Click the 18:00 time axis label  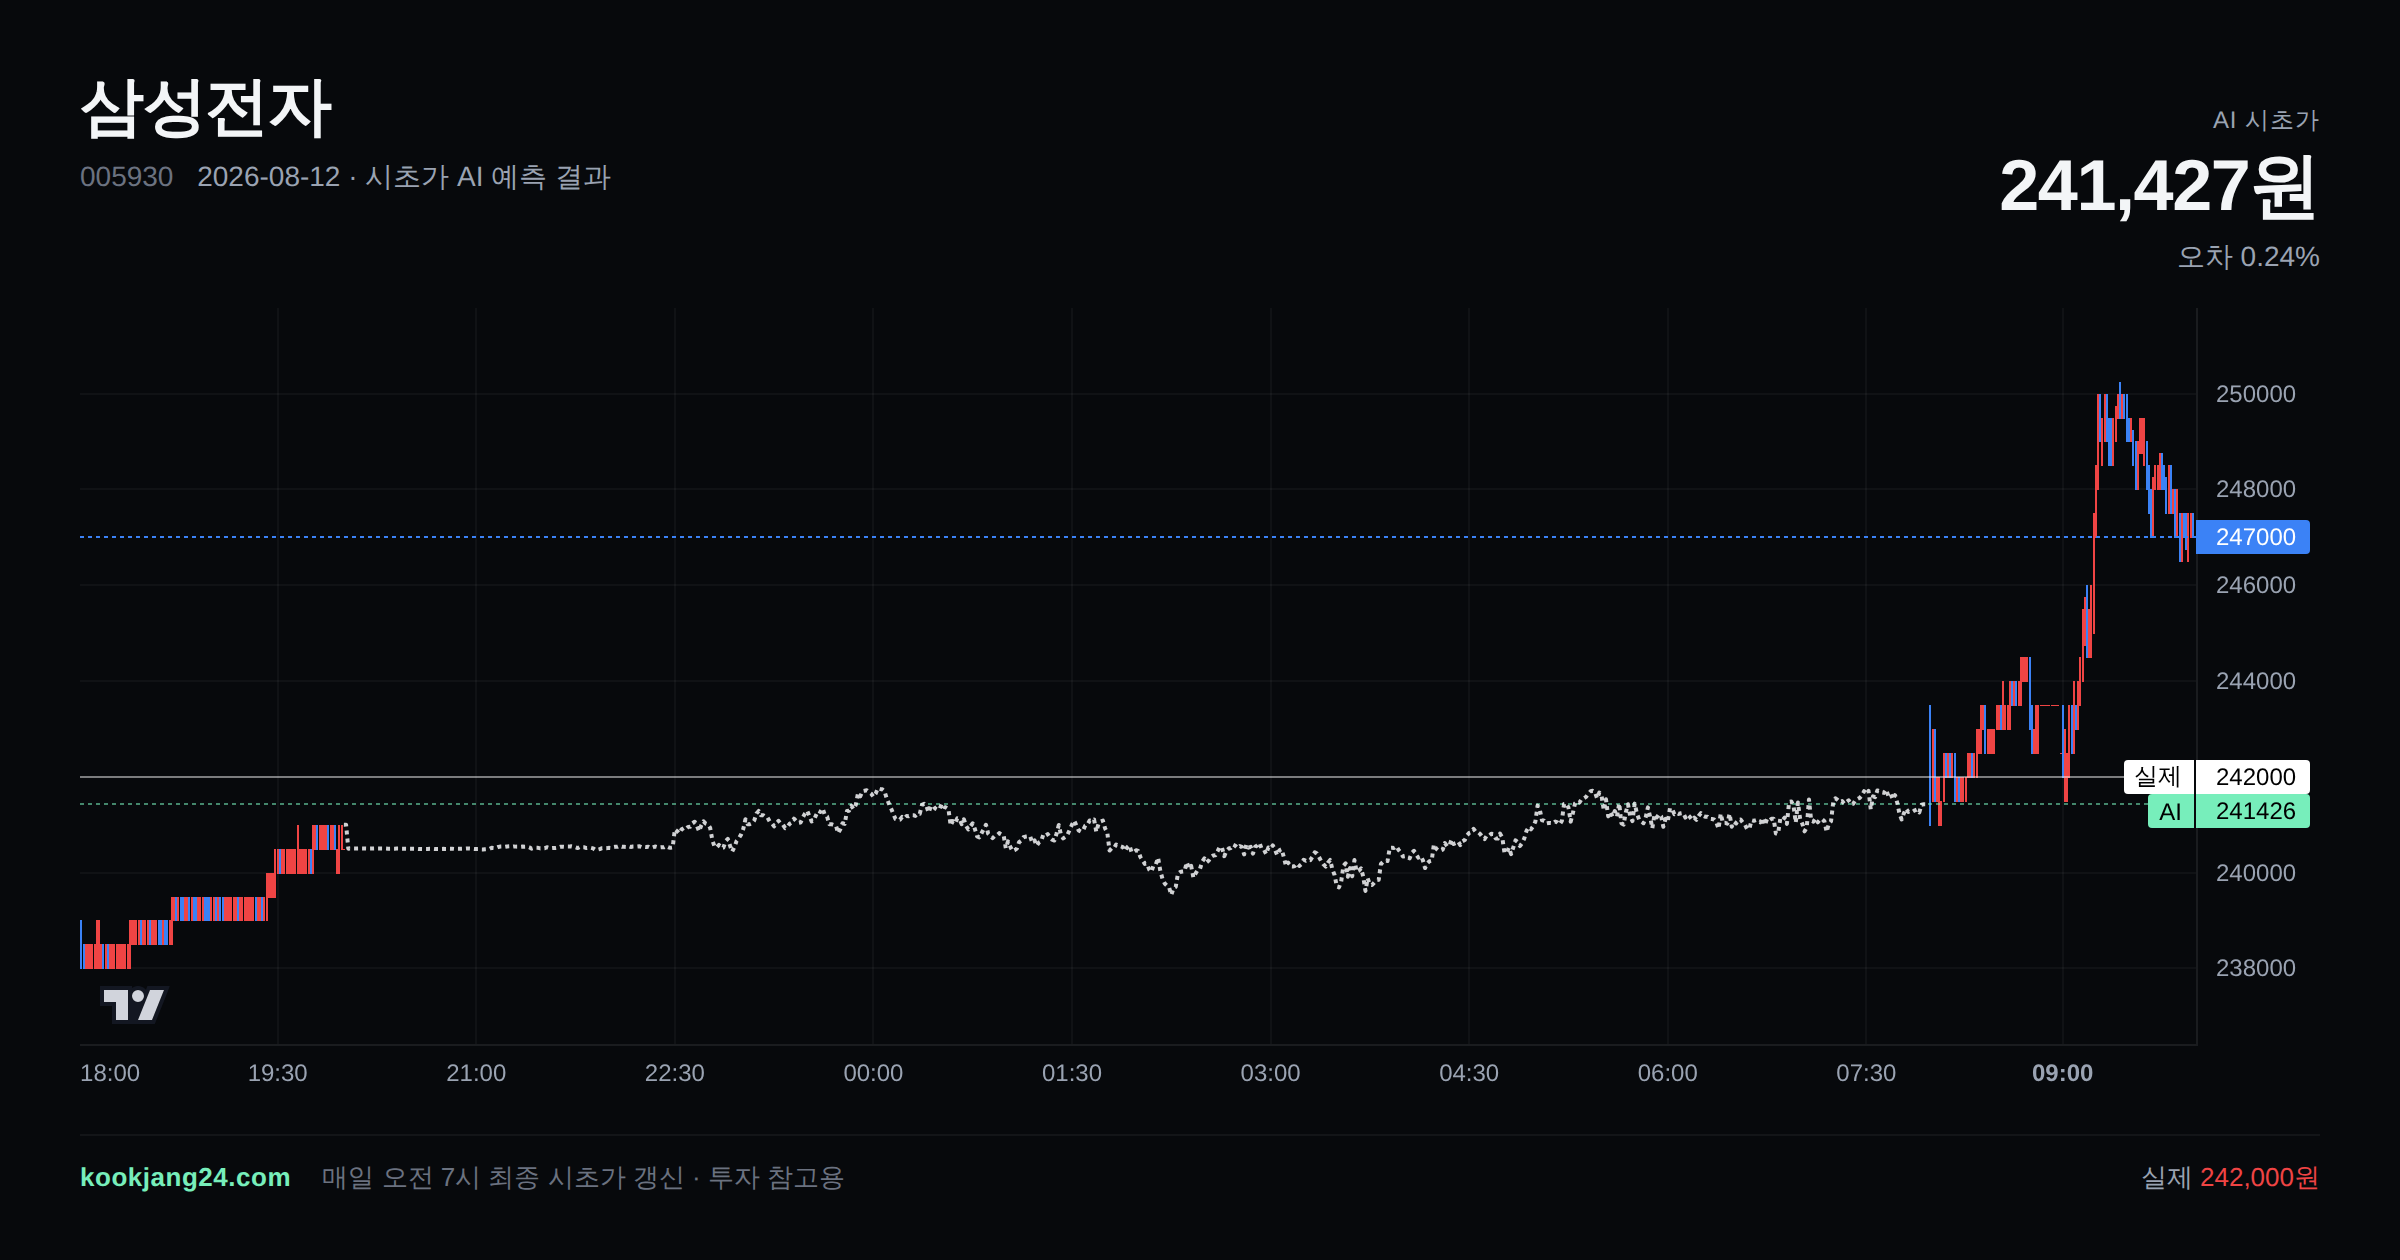(x=110, y=1073)
